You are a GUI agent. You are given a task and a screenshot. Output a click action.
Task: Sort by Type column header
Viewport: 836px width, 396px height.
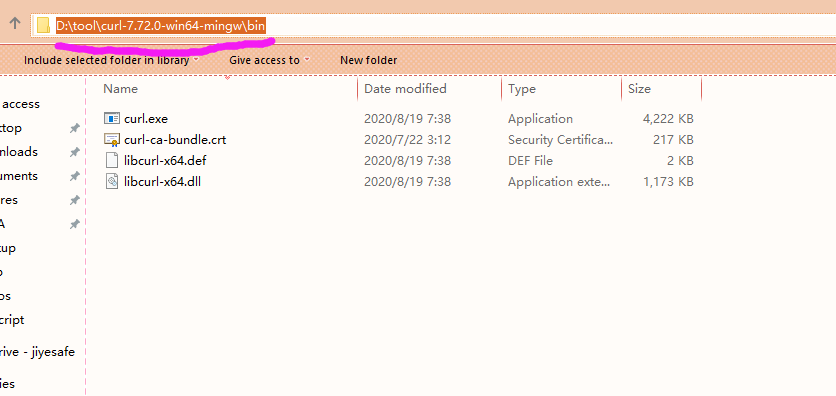tap(522, 89)
